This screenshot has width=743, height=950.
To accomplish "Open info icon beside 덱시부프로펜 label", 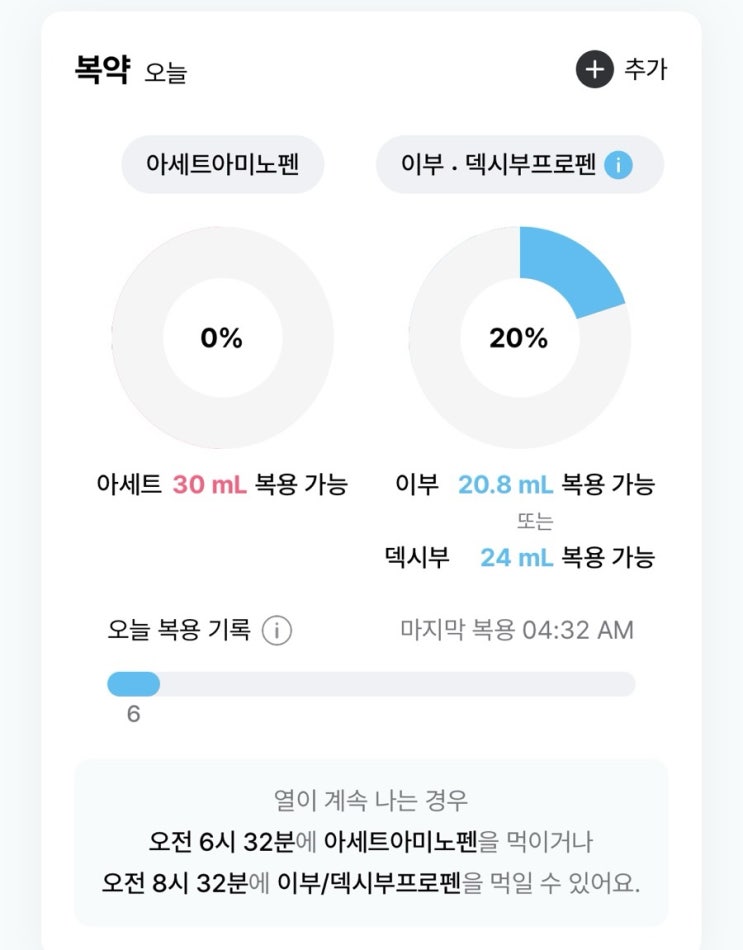I will (618, 165).
